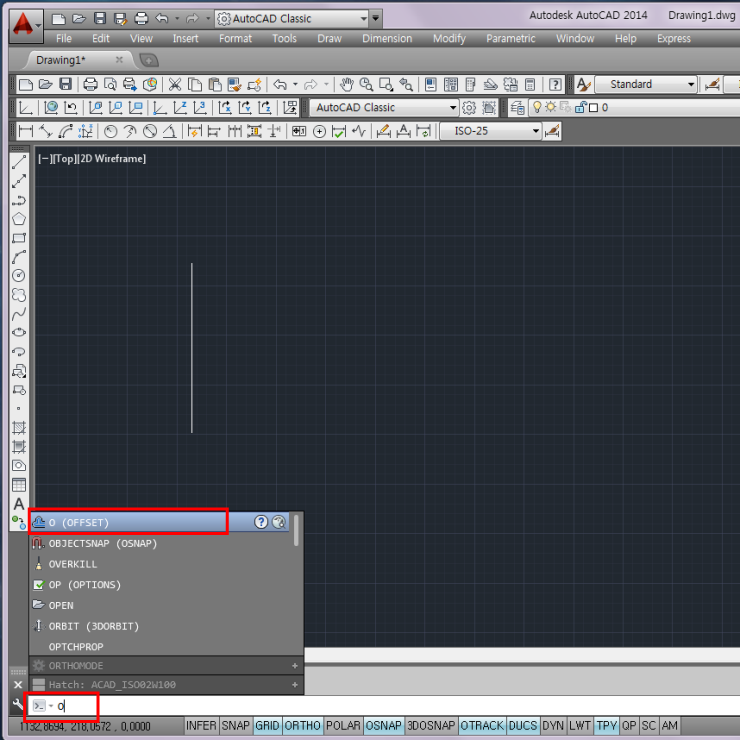Open the Draw menu
This screenshot has height=740, width=740.
(x=329, y=39)
